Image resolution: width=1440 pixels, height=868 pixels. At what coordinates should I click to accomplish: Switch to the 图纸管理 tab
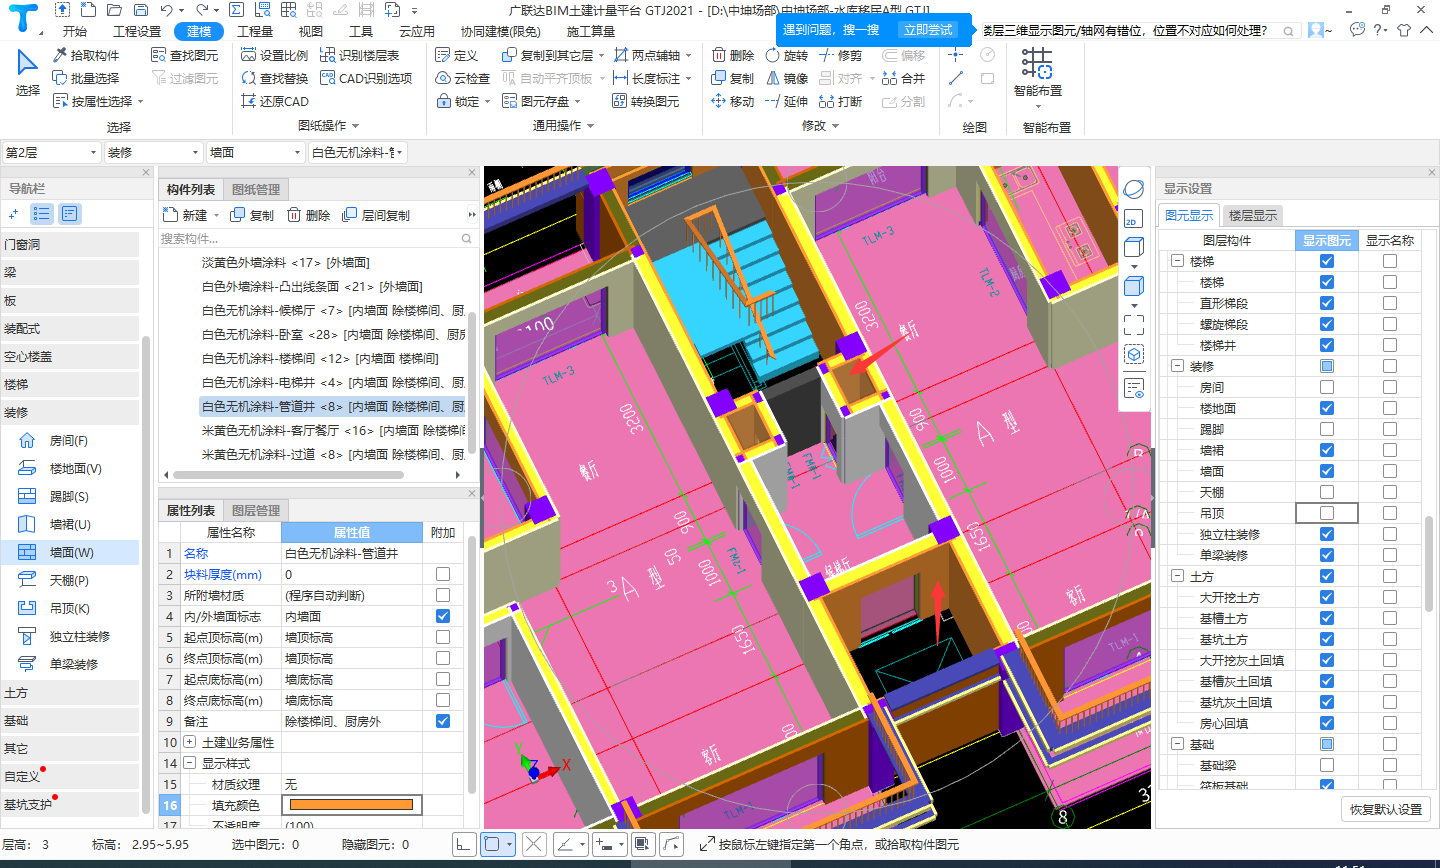256,190
